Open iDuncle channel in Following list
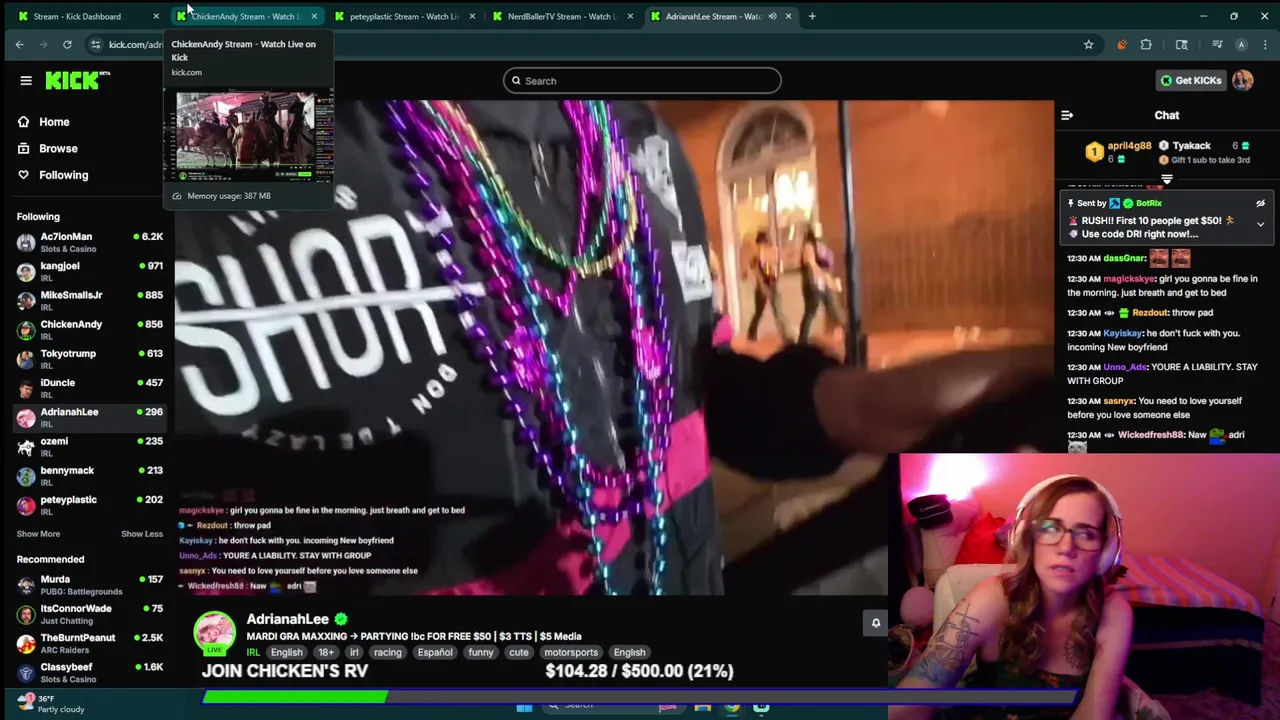Viewport: 1280px width, 720px height. click(89, 388)
